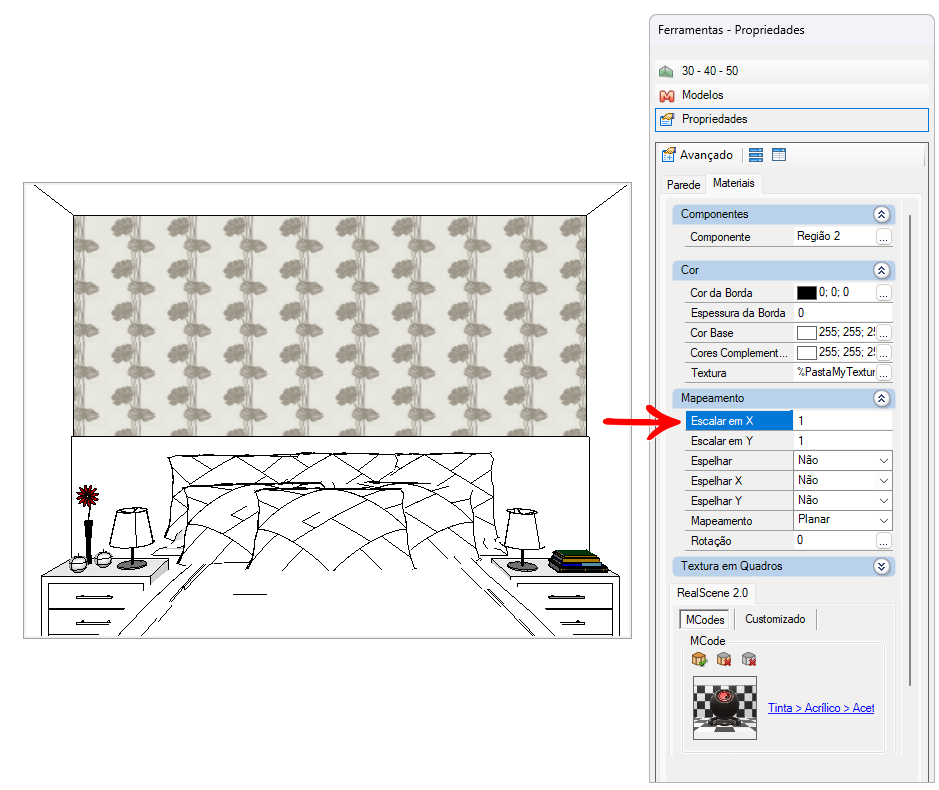Open the Espelhar X dropdown

pos(883,481)
